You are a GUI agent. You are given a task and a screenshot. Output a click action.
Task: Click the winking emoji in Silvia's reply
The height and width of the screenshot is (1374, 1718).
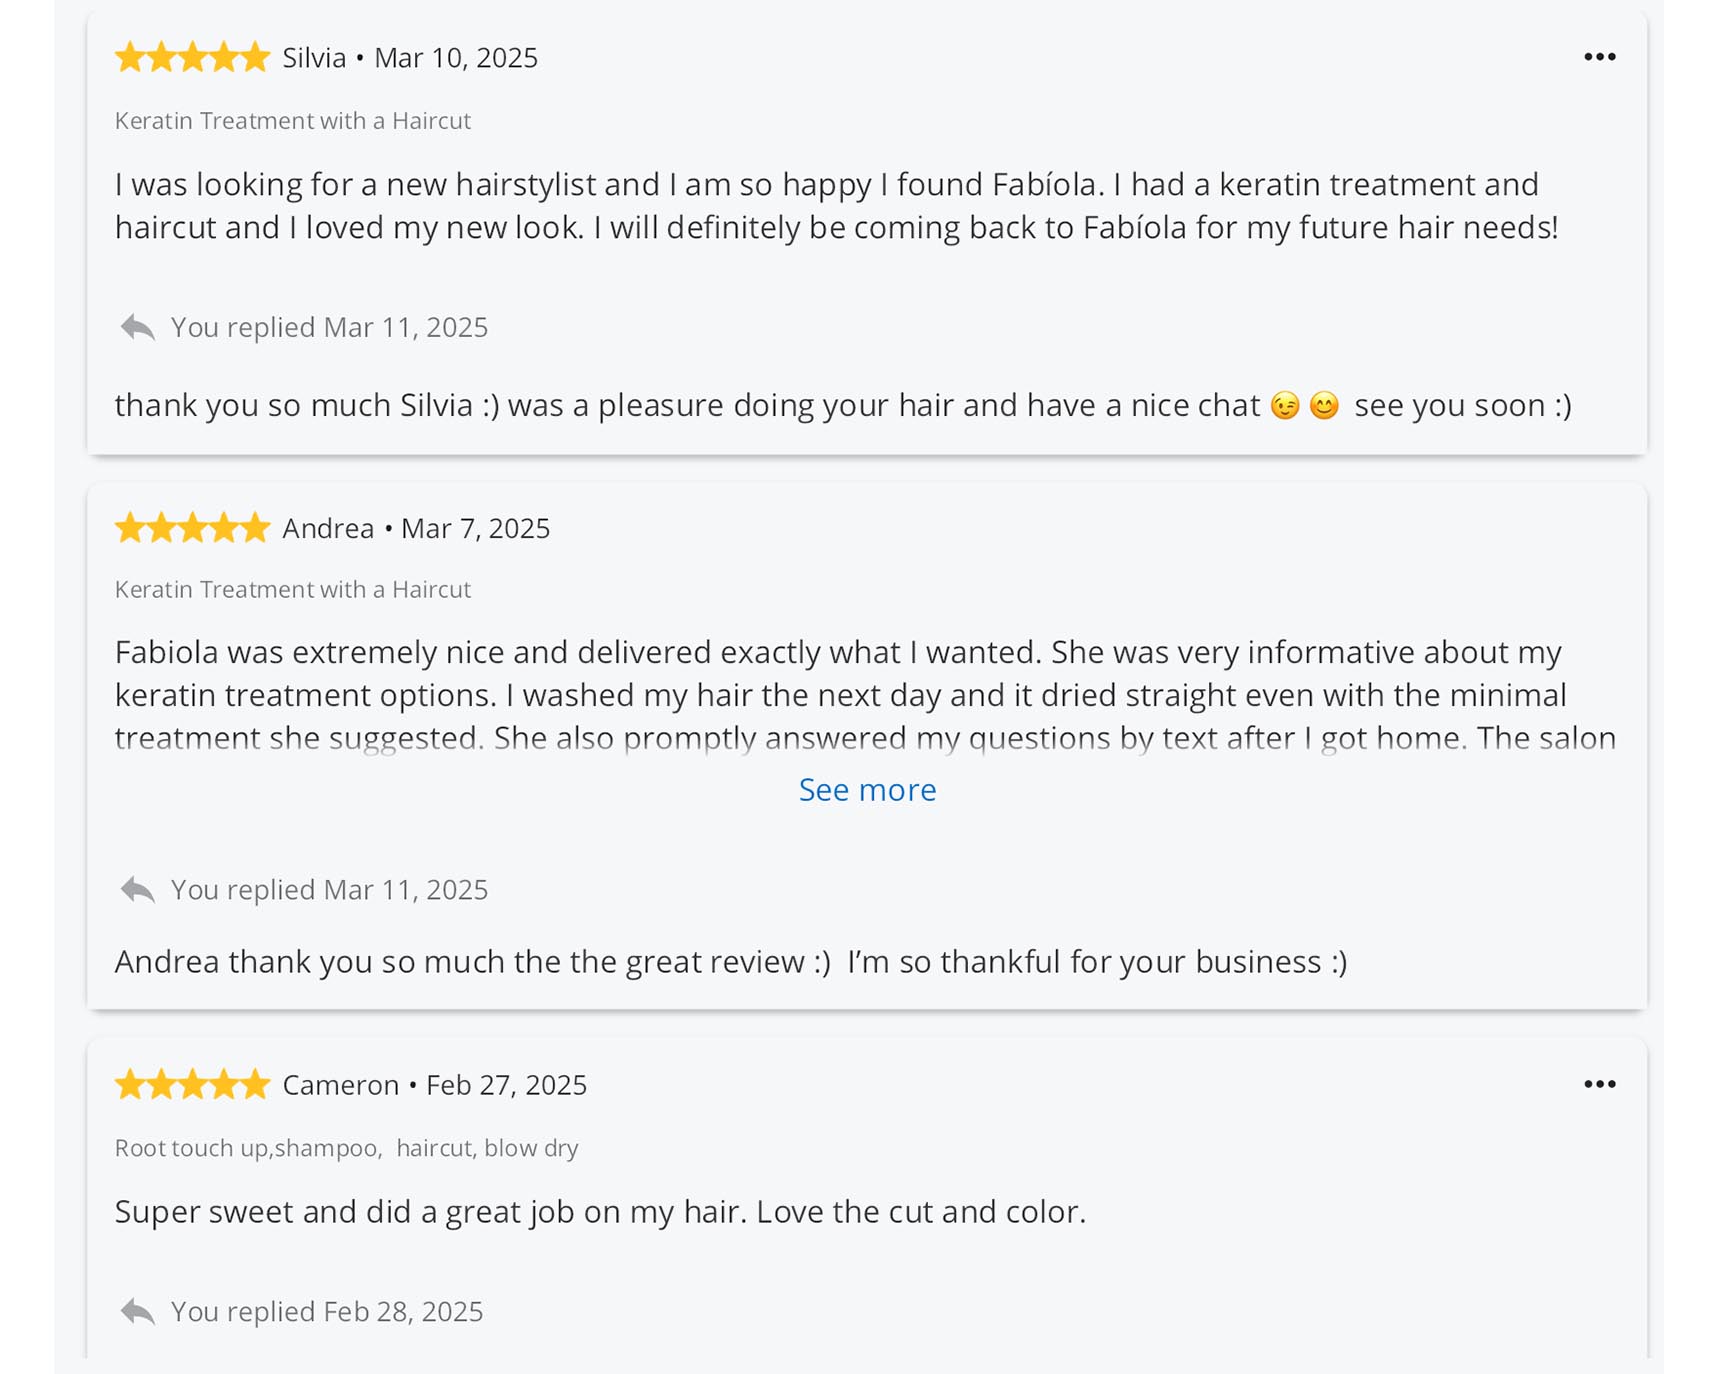1285,405
